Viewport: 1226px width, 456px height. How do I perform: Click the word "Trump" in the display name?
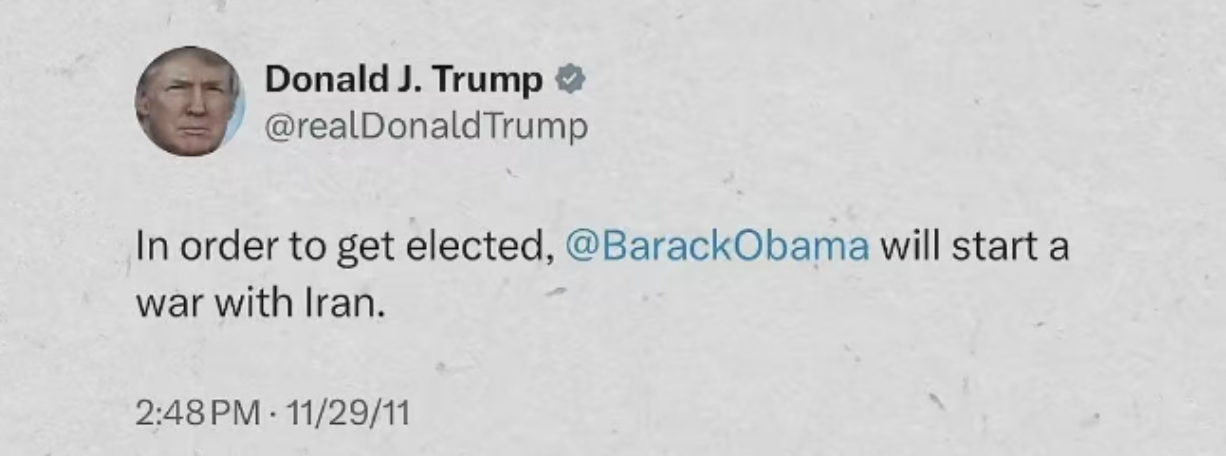[489, 81]
